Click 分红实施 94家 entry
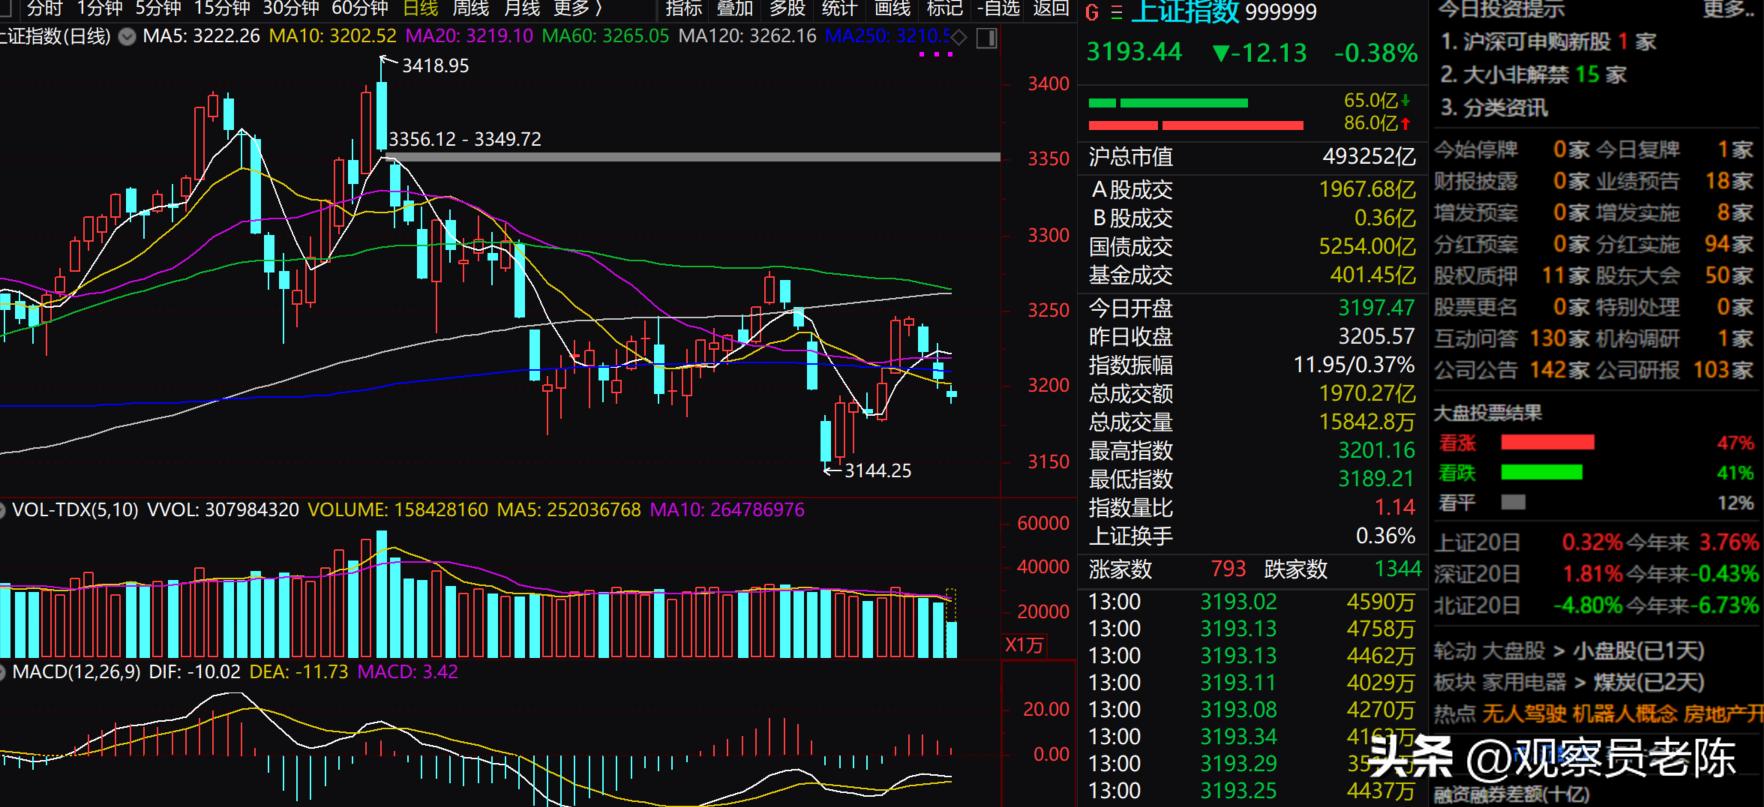This screenshot has width=1764, height=807. [x=1675, y=244]
